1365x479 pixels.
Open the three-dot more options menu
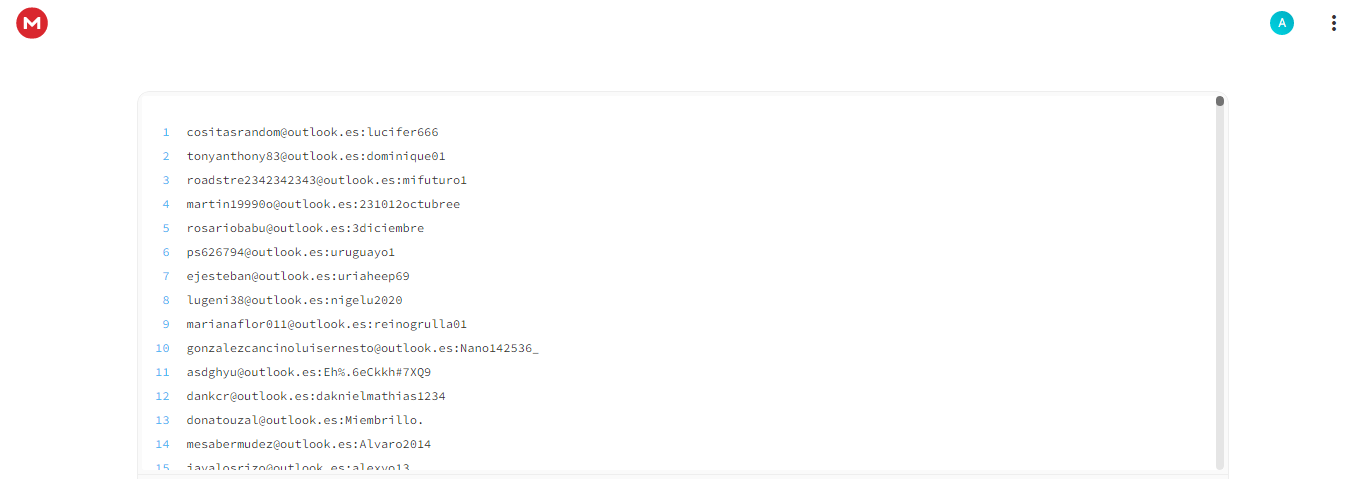(1333, 23)
